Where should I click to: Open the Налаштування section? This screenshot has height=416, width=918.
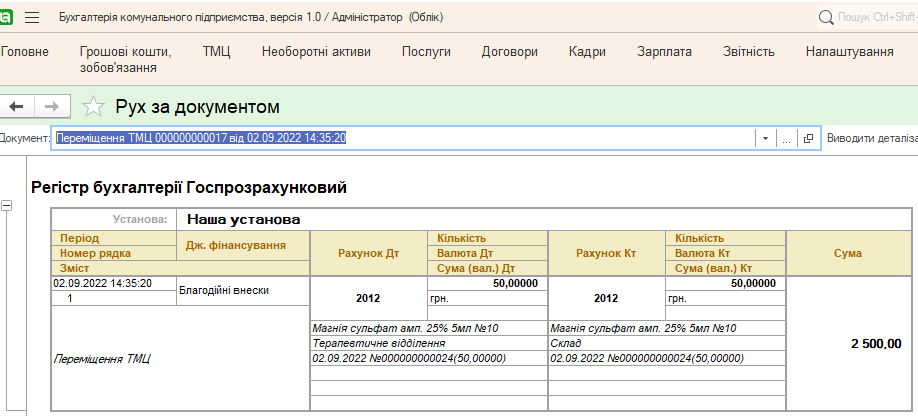point(849,52)
